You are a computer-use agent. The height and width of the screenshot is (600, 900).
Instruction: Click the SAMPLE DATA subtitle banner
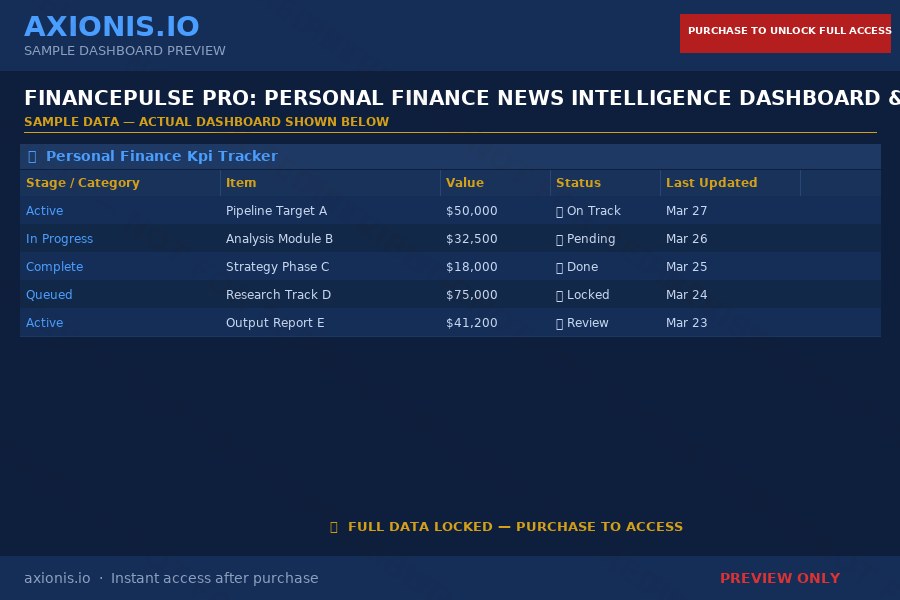click(x=206, y=121)
